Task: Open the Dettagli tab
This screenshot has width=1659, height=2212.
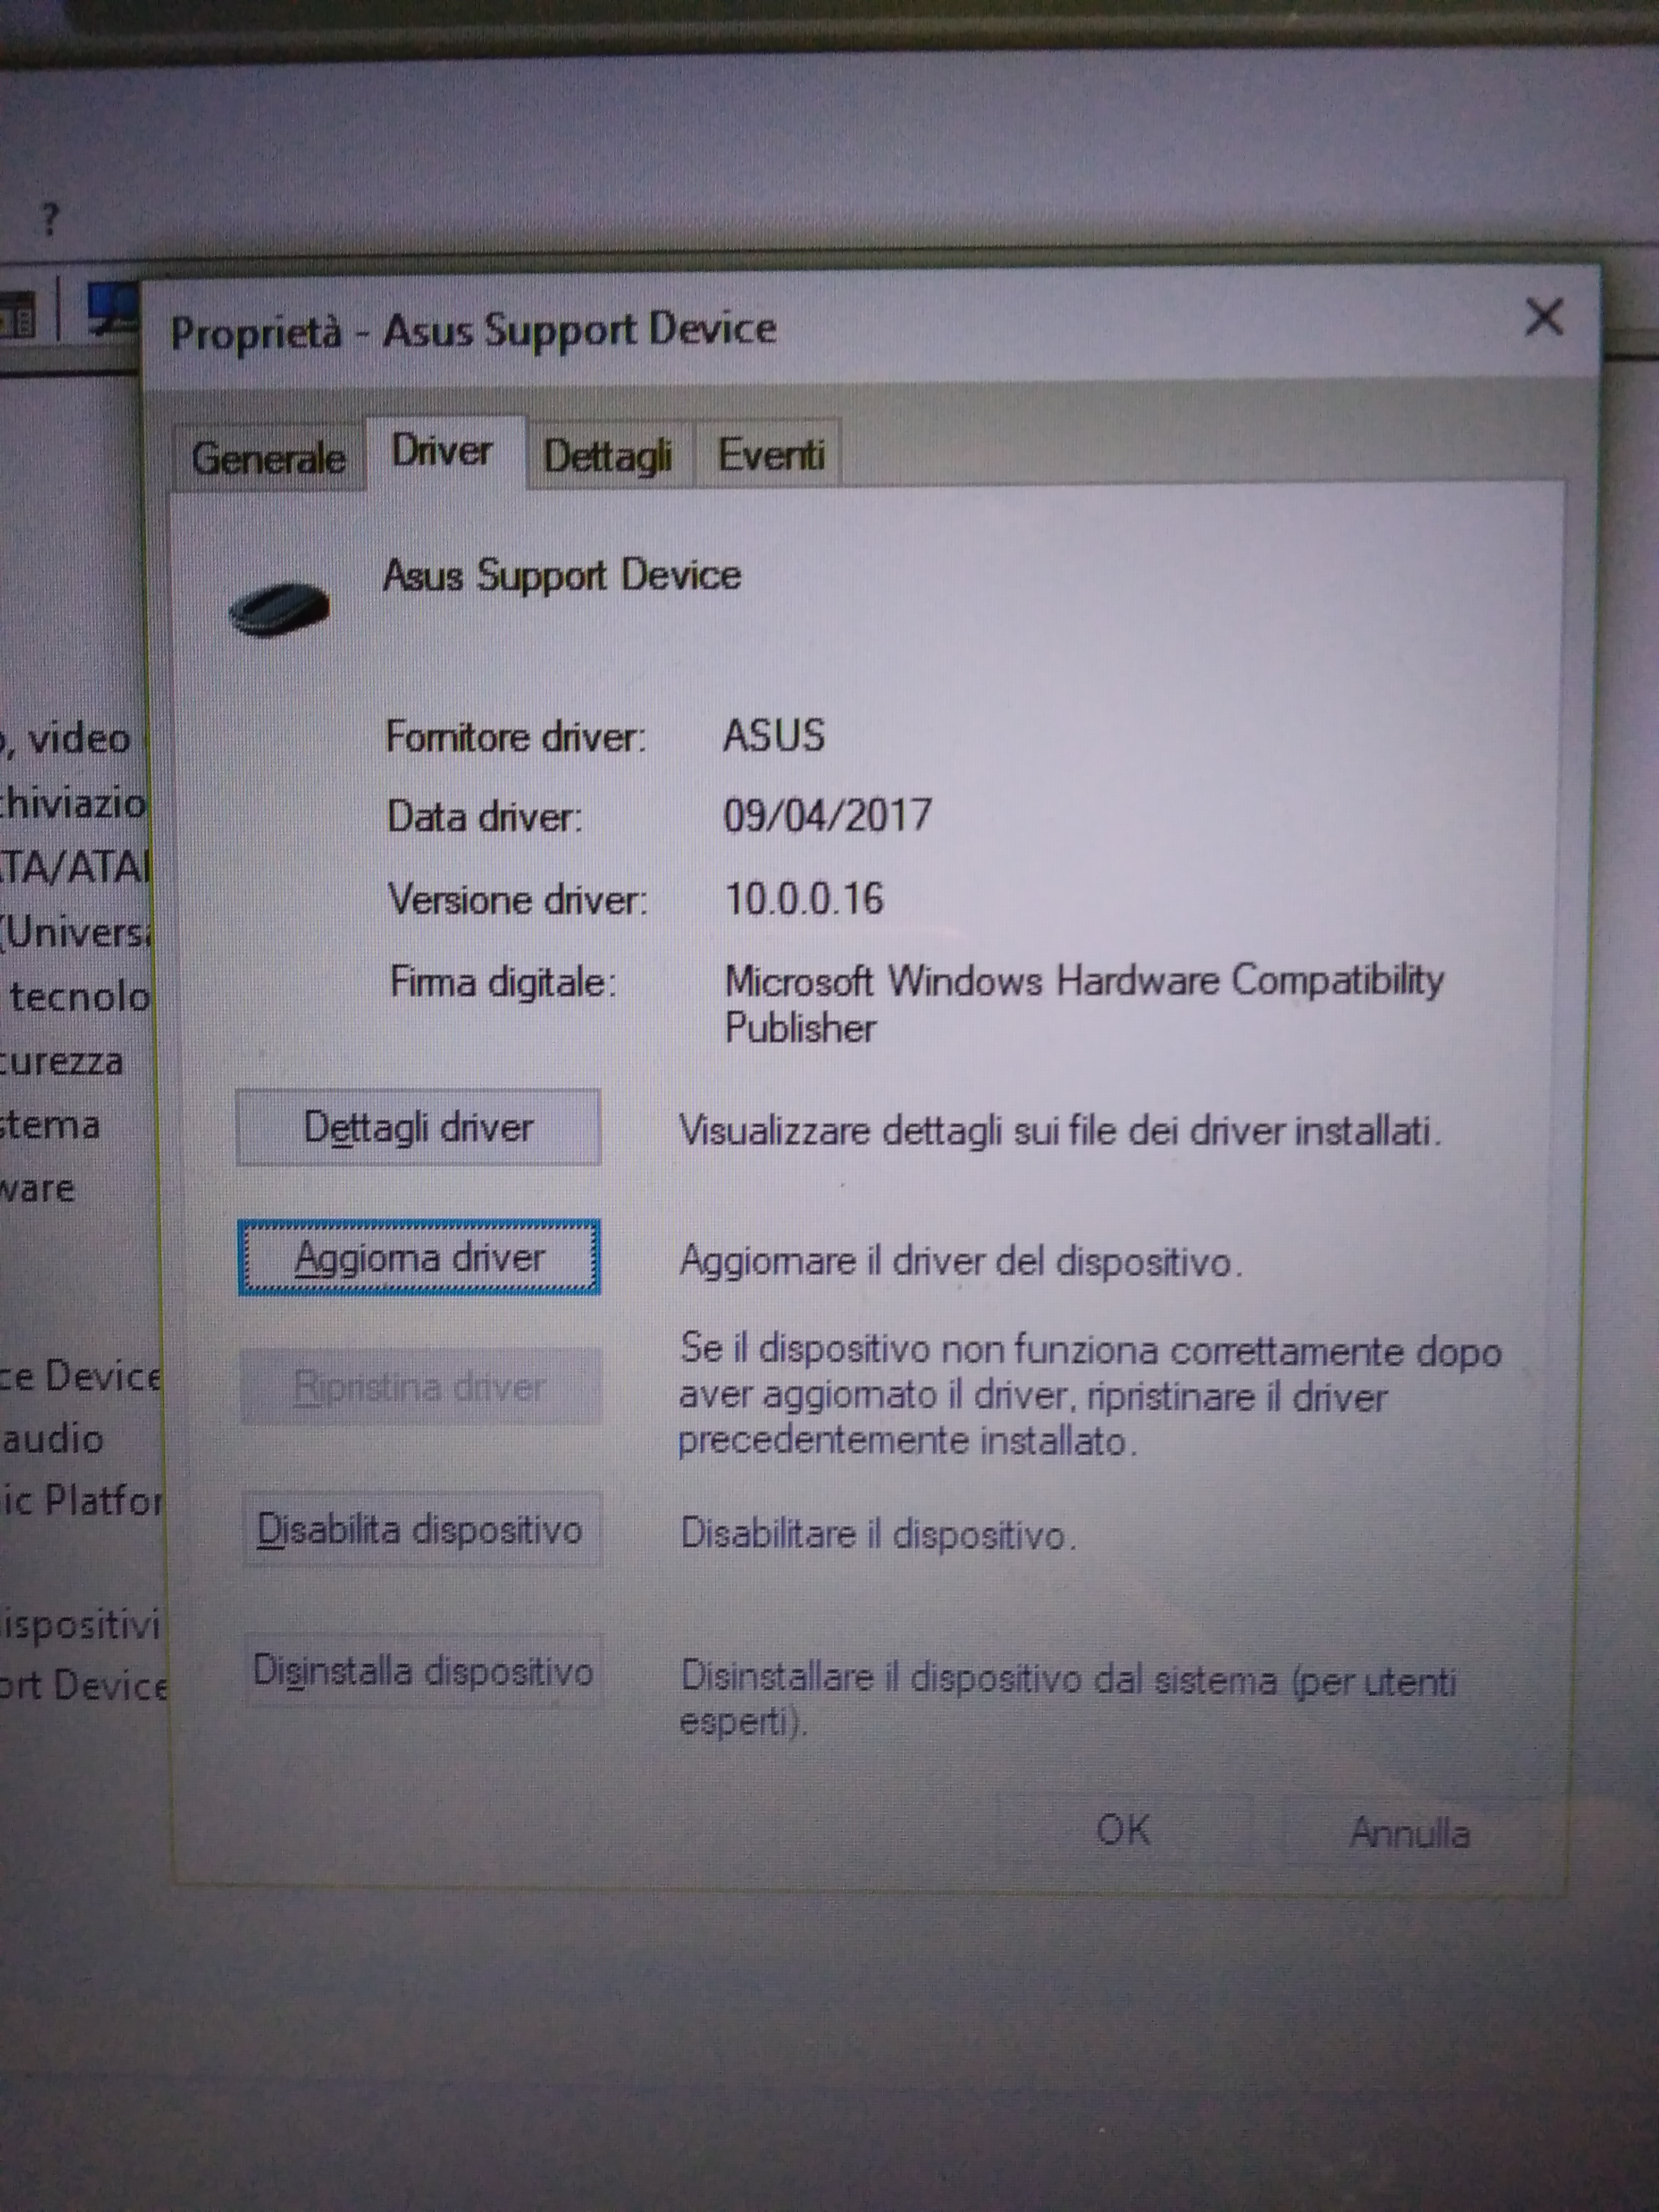Action: [x=608, y=456]
